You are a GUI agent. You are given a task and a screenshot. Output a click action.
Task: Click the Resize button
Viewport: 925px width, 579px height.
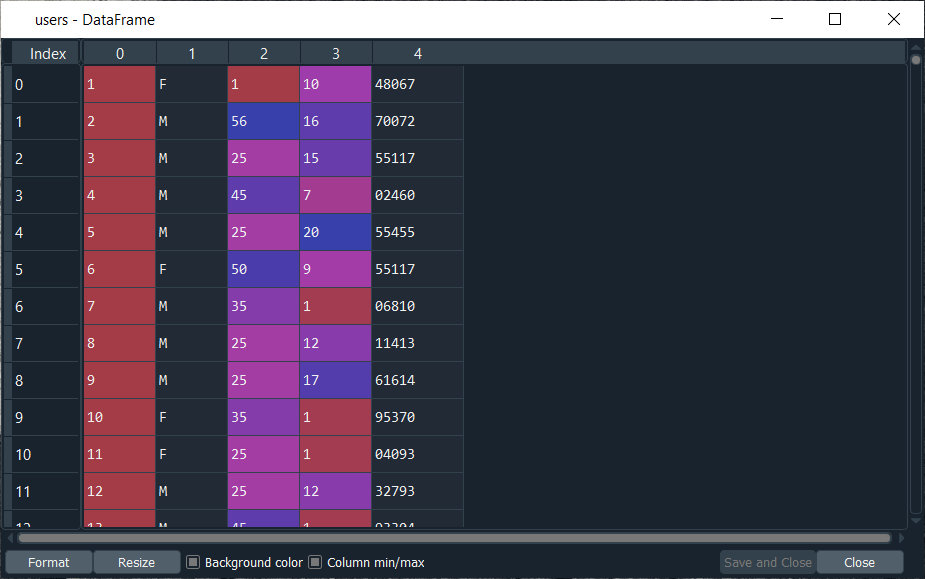pyautogui.click(x=136, y=562)
